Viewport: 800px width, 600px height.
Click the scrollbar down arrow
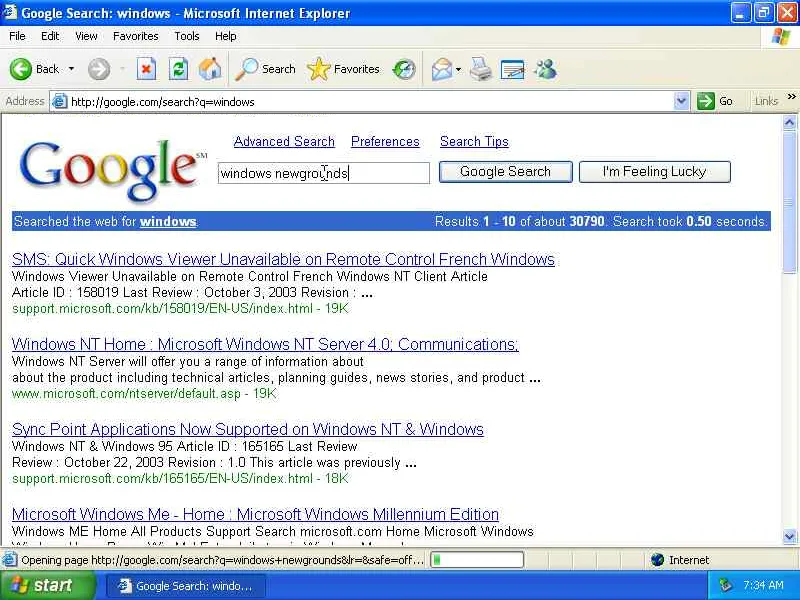[789, 536]
